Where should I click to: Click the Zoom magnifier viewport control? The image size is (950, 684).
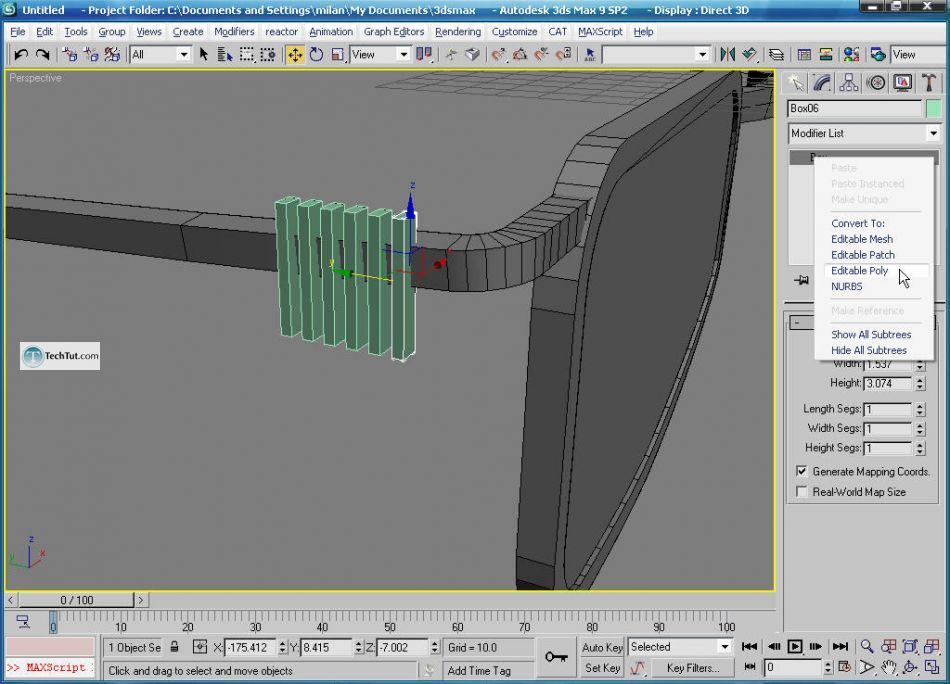867,646
